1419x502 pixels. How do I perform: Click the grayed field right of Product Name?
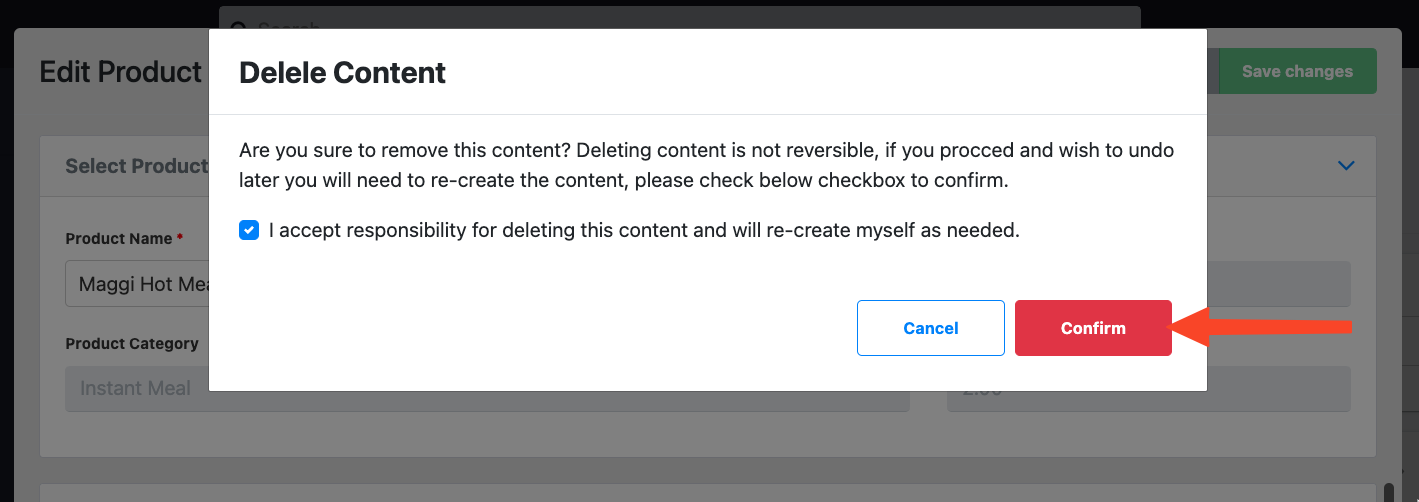pyautogui.click(x=1278, y=284)
